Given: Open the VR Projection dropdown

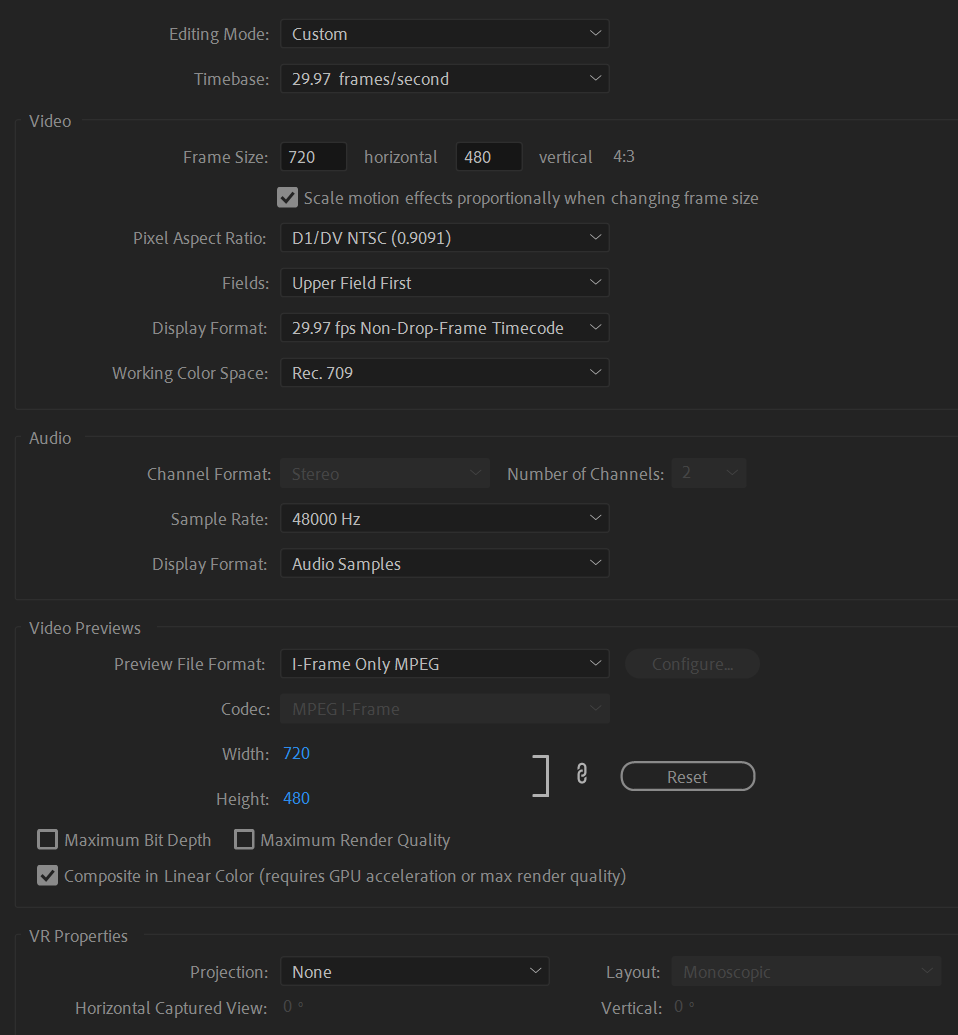Looking at the screenshot, I should (414, 971).
